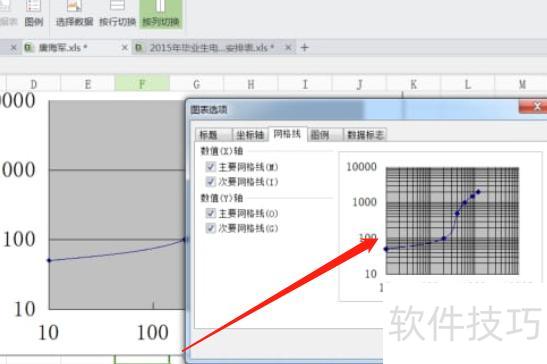The width and height of the screenshot is (547, 364).
Task: Select column L header
Action: 468,84
